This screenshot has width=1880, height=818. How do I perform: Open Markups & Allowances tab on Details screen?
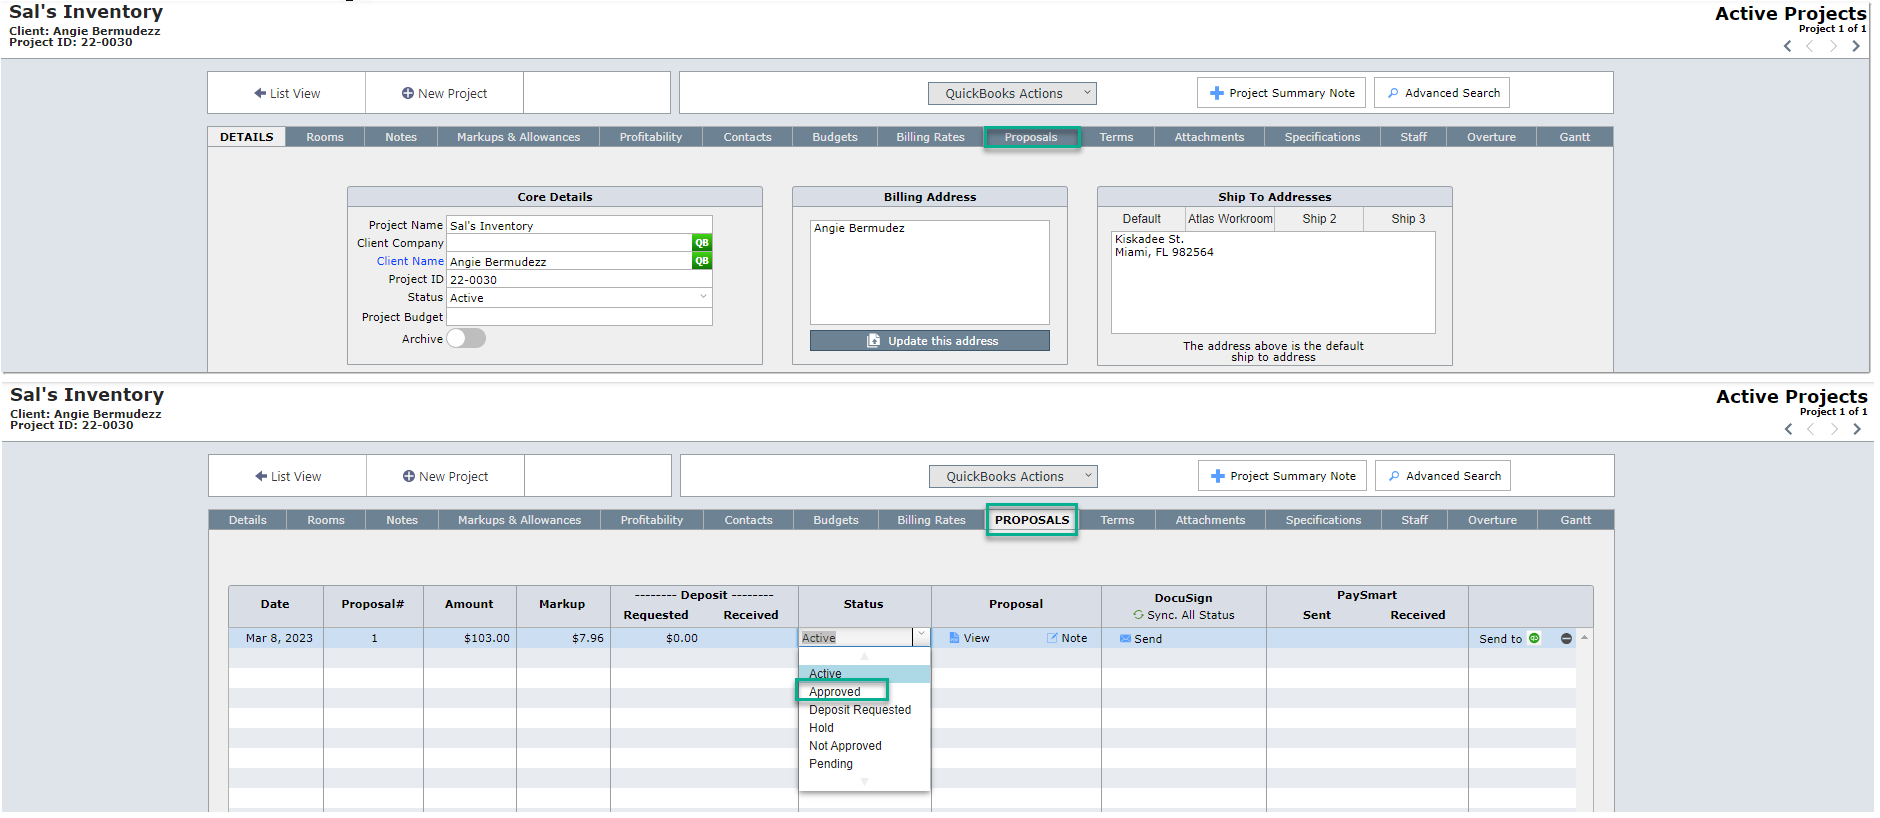click(x=518, y=137)
